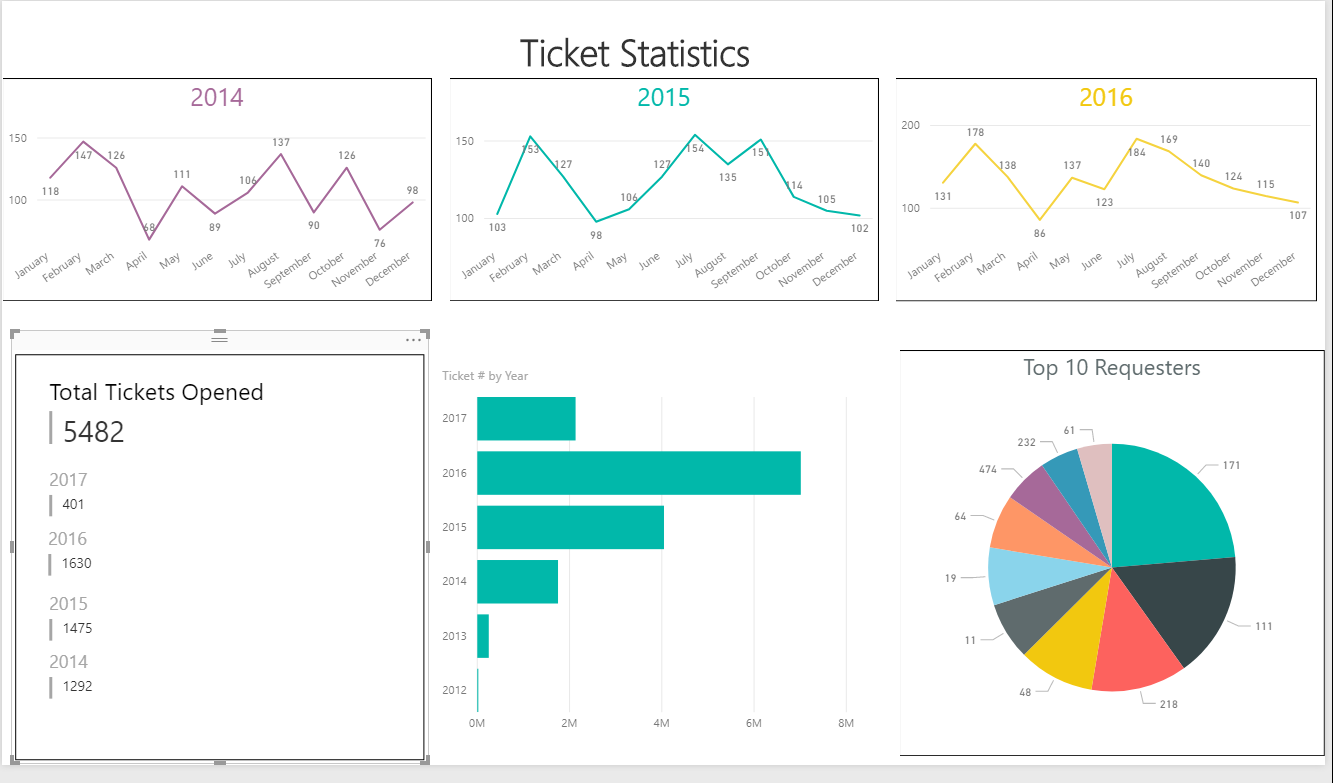This screenshot has height=783, width=1333.
Task: Click the Total Tickets Opened value 5482
Action: (x=94, y=431)
